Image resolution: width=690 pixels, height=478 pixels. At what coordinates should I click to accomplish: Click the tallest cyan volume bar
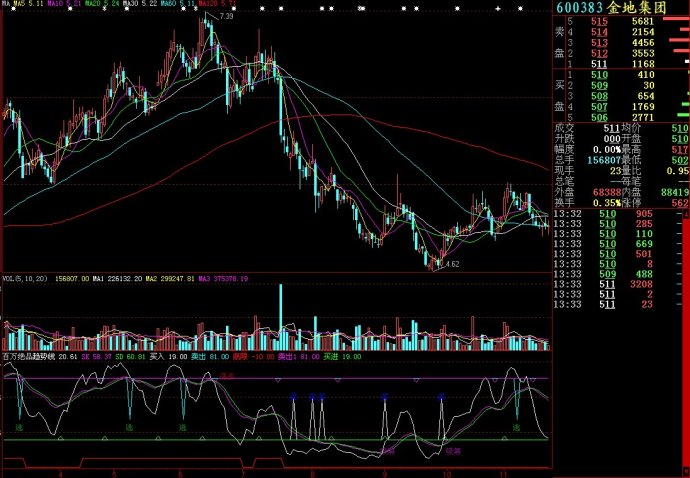point(281,317)
